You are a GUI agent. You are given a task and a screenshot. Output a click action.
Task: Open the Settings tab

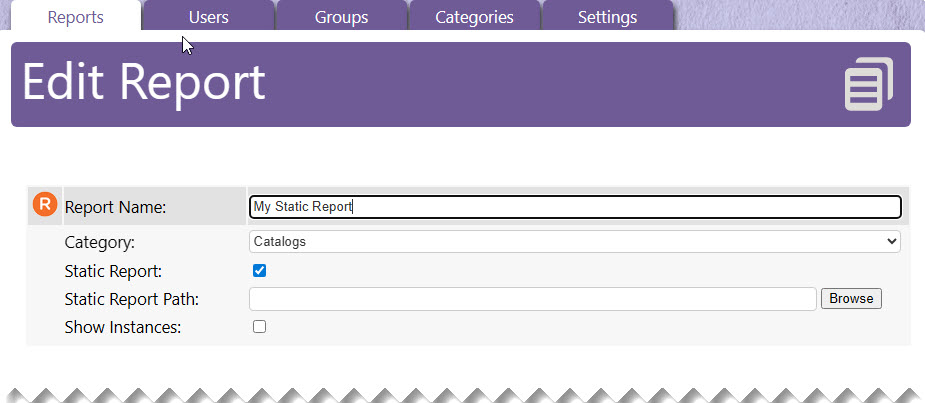[x=607, y=17]
